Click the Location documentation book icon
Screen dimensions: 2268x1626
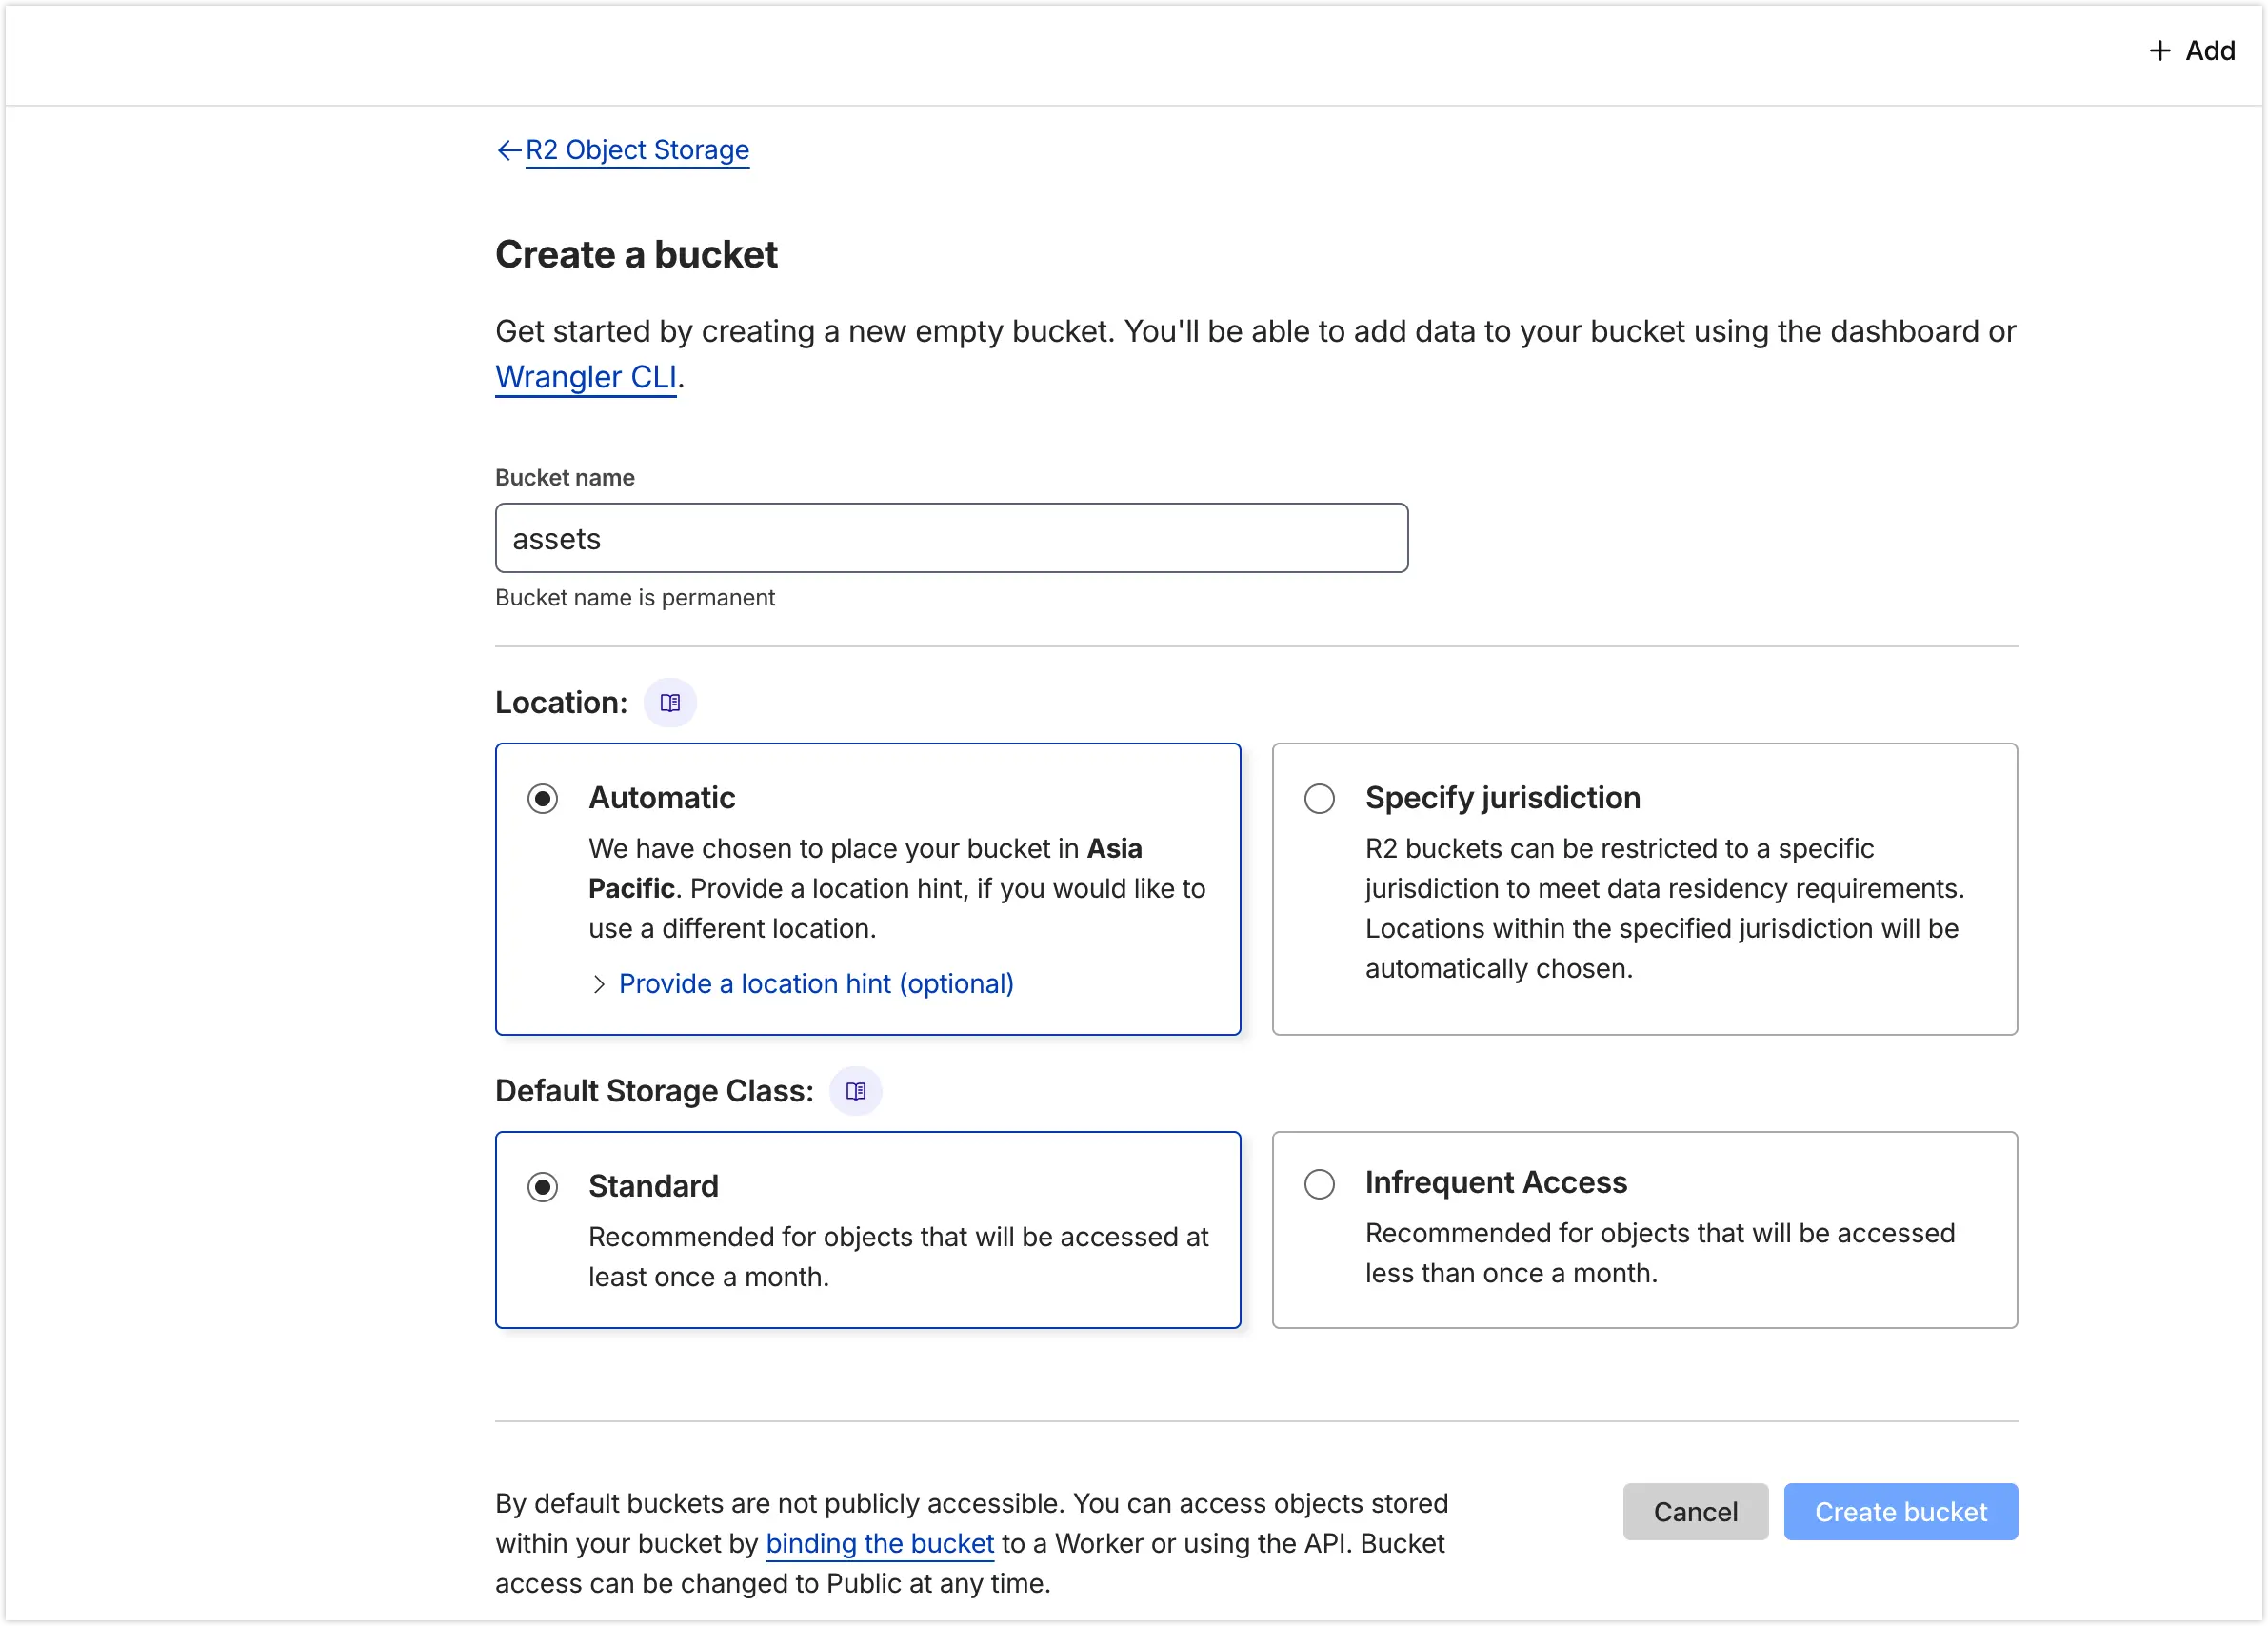coord(670,703)
